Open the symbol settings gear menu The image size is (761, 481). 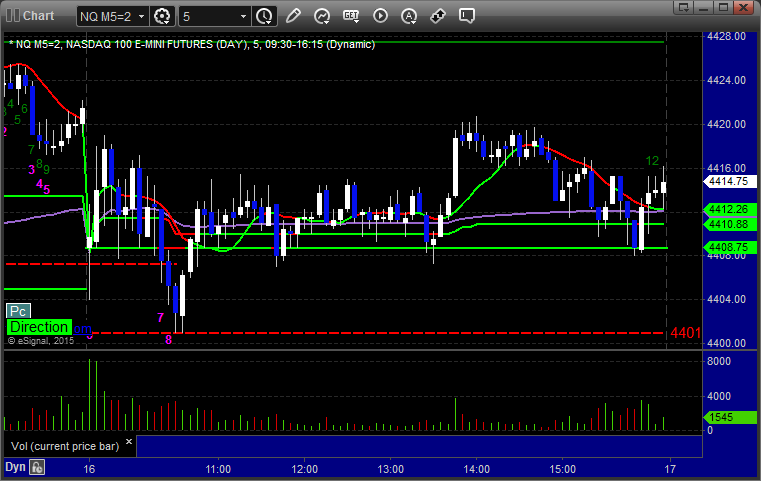162,17
